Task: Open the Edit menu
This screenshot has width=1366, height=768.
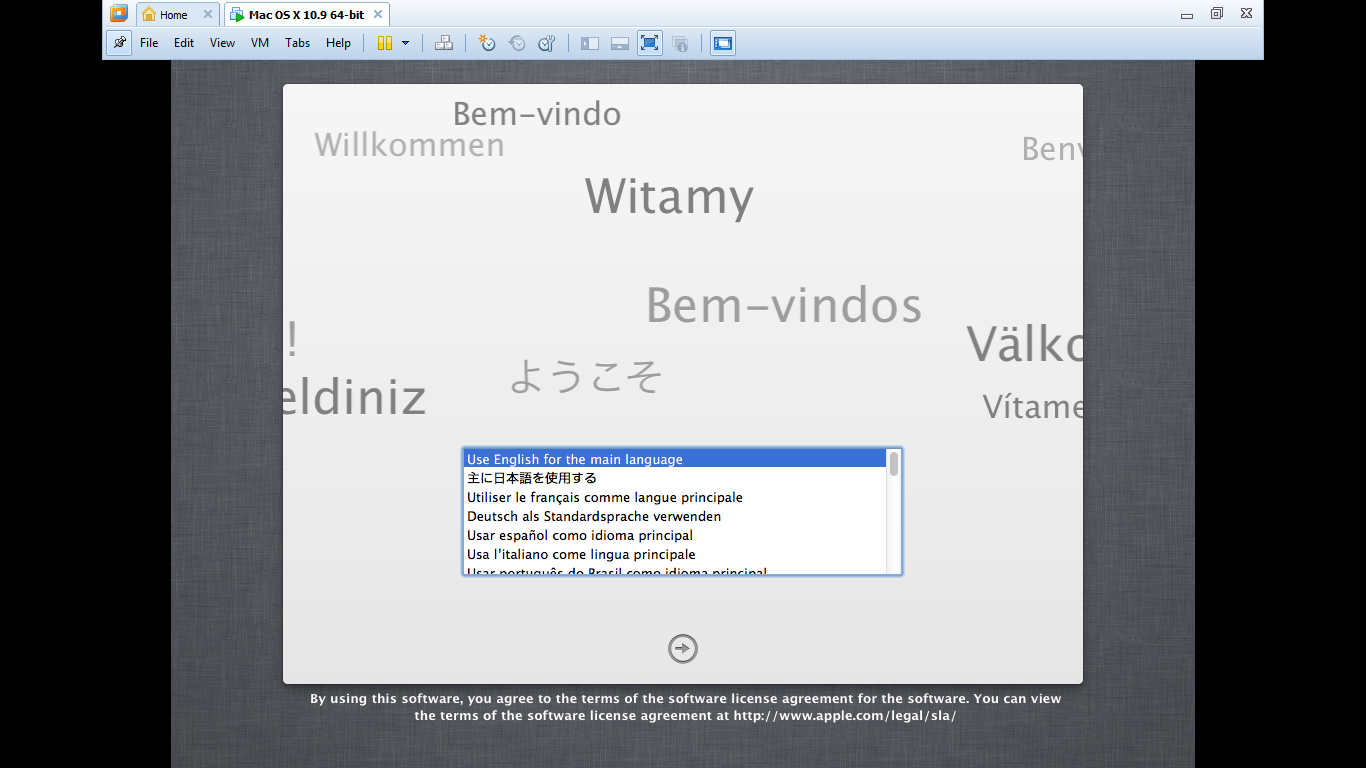Action: click(x=184, y=43)
